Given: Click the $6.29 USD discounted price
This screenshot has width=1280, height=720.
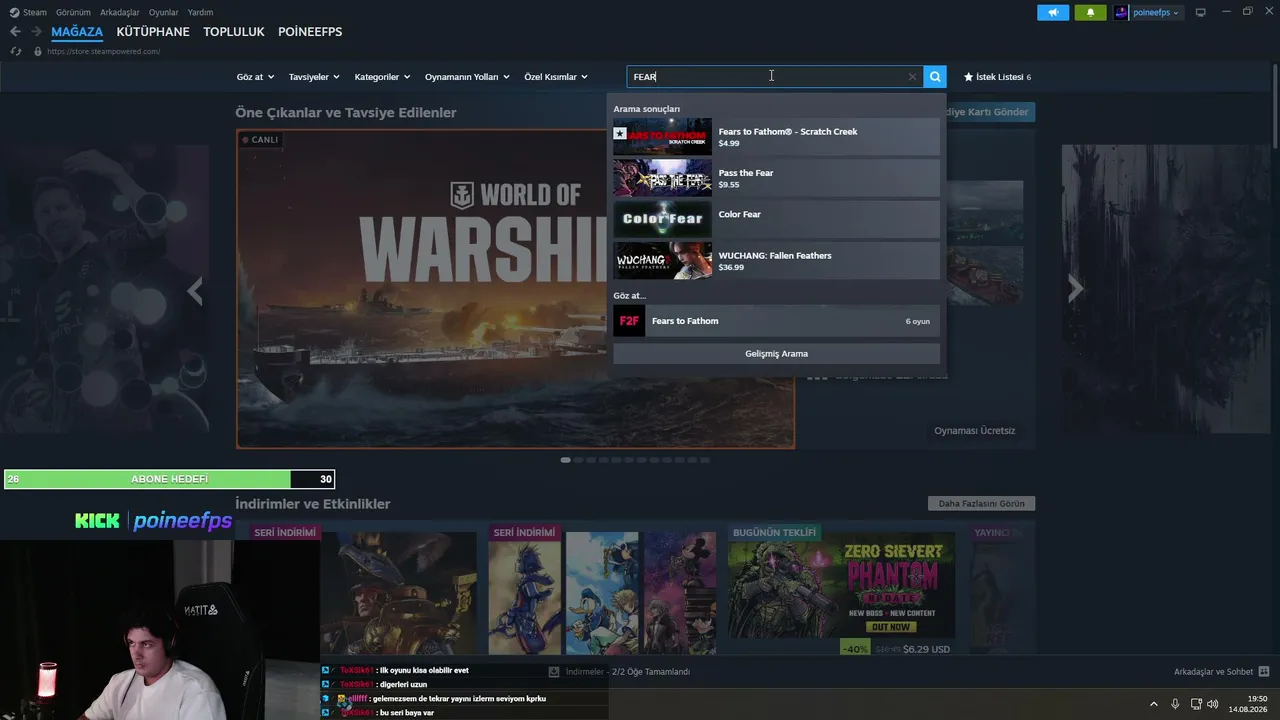Looking at the screenshot, I should (927, 649).
